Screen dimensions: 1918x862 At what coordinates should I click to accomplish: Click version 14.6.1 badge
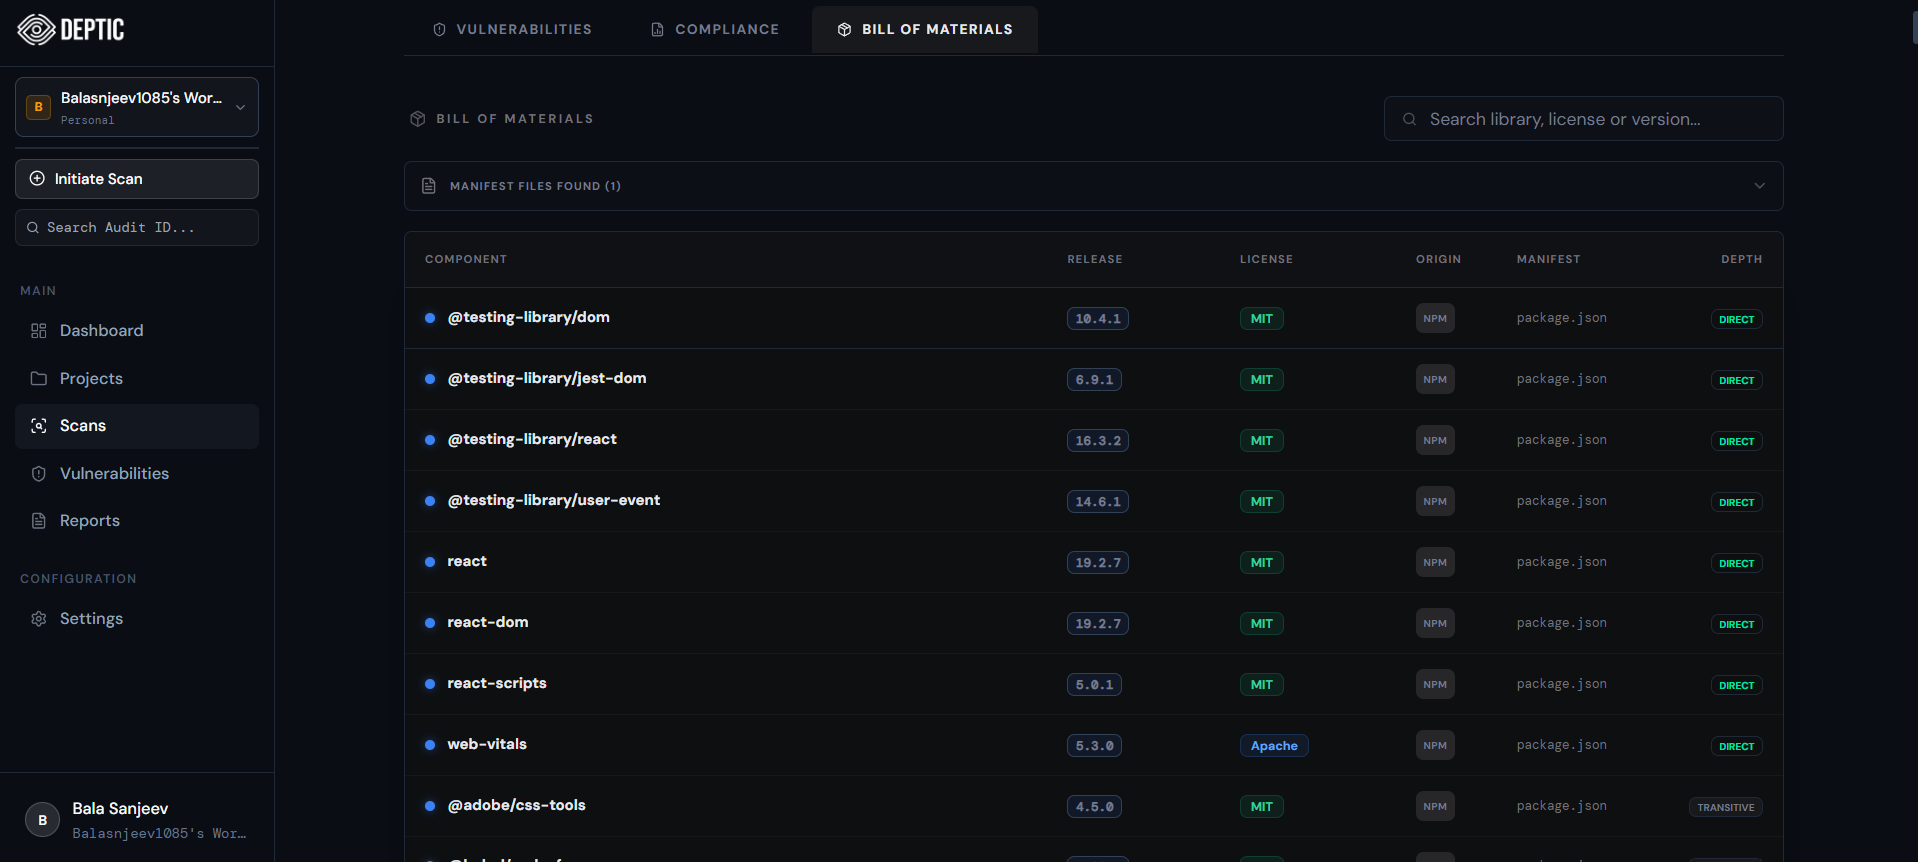pos(1098,502)
